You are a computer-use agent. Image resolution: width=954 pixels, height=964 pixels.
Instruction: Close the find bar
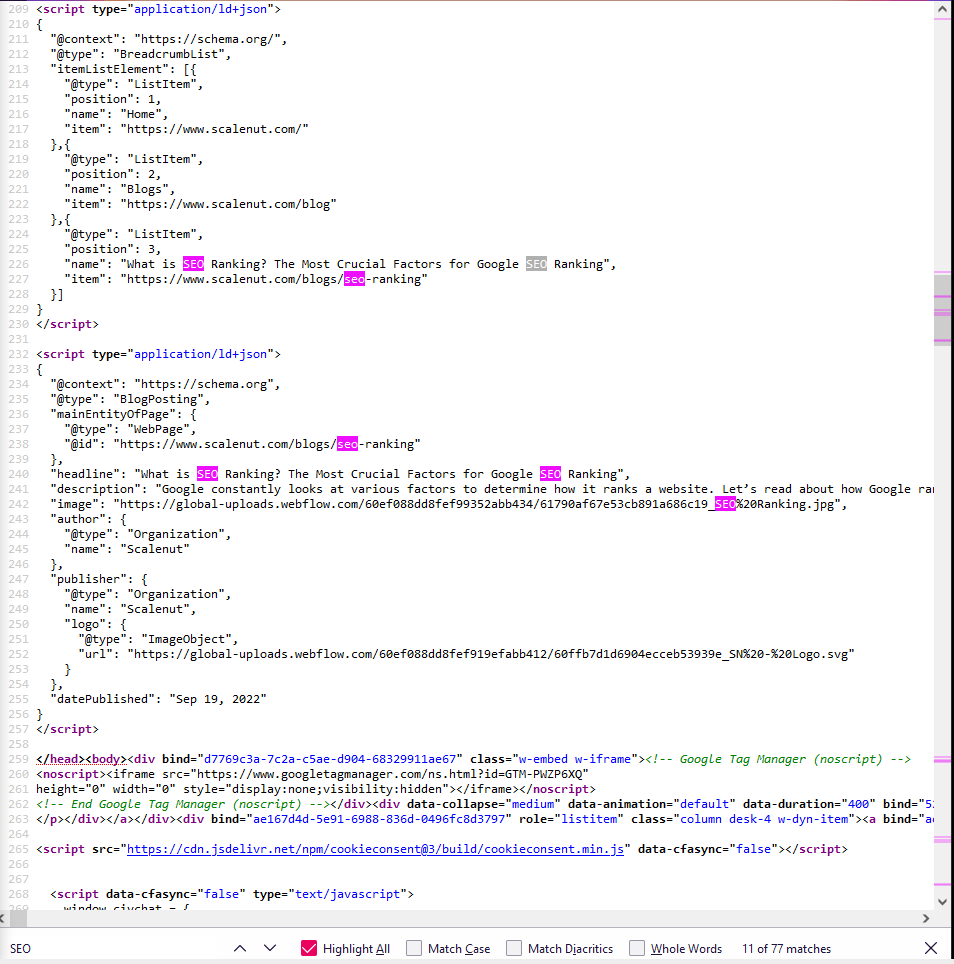click(931, 948)
